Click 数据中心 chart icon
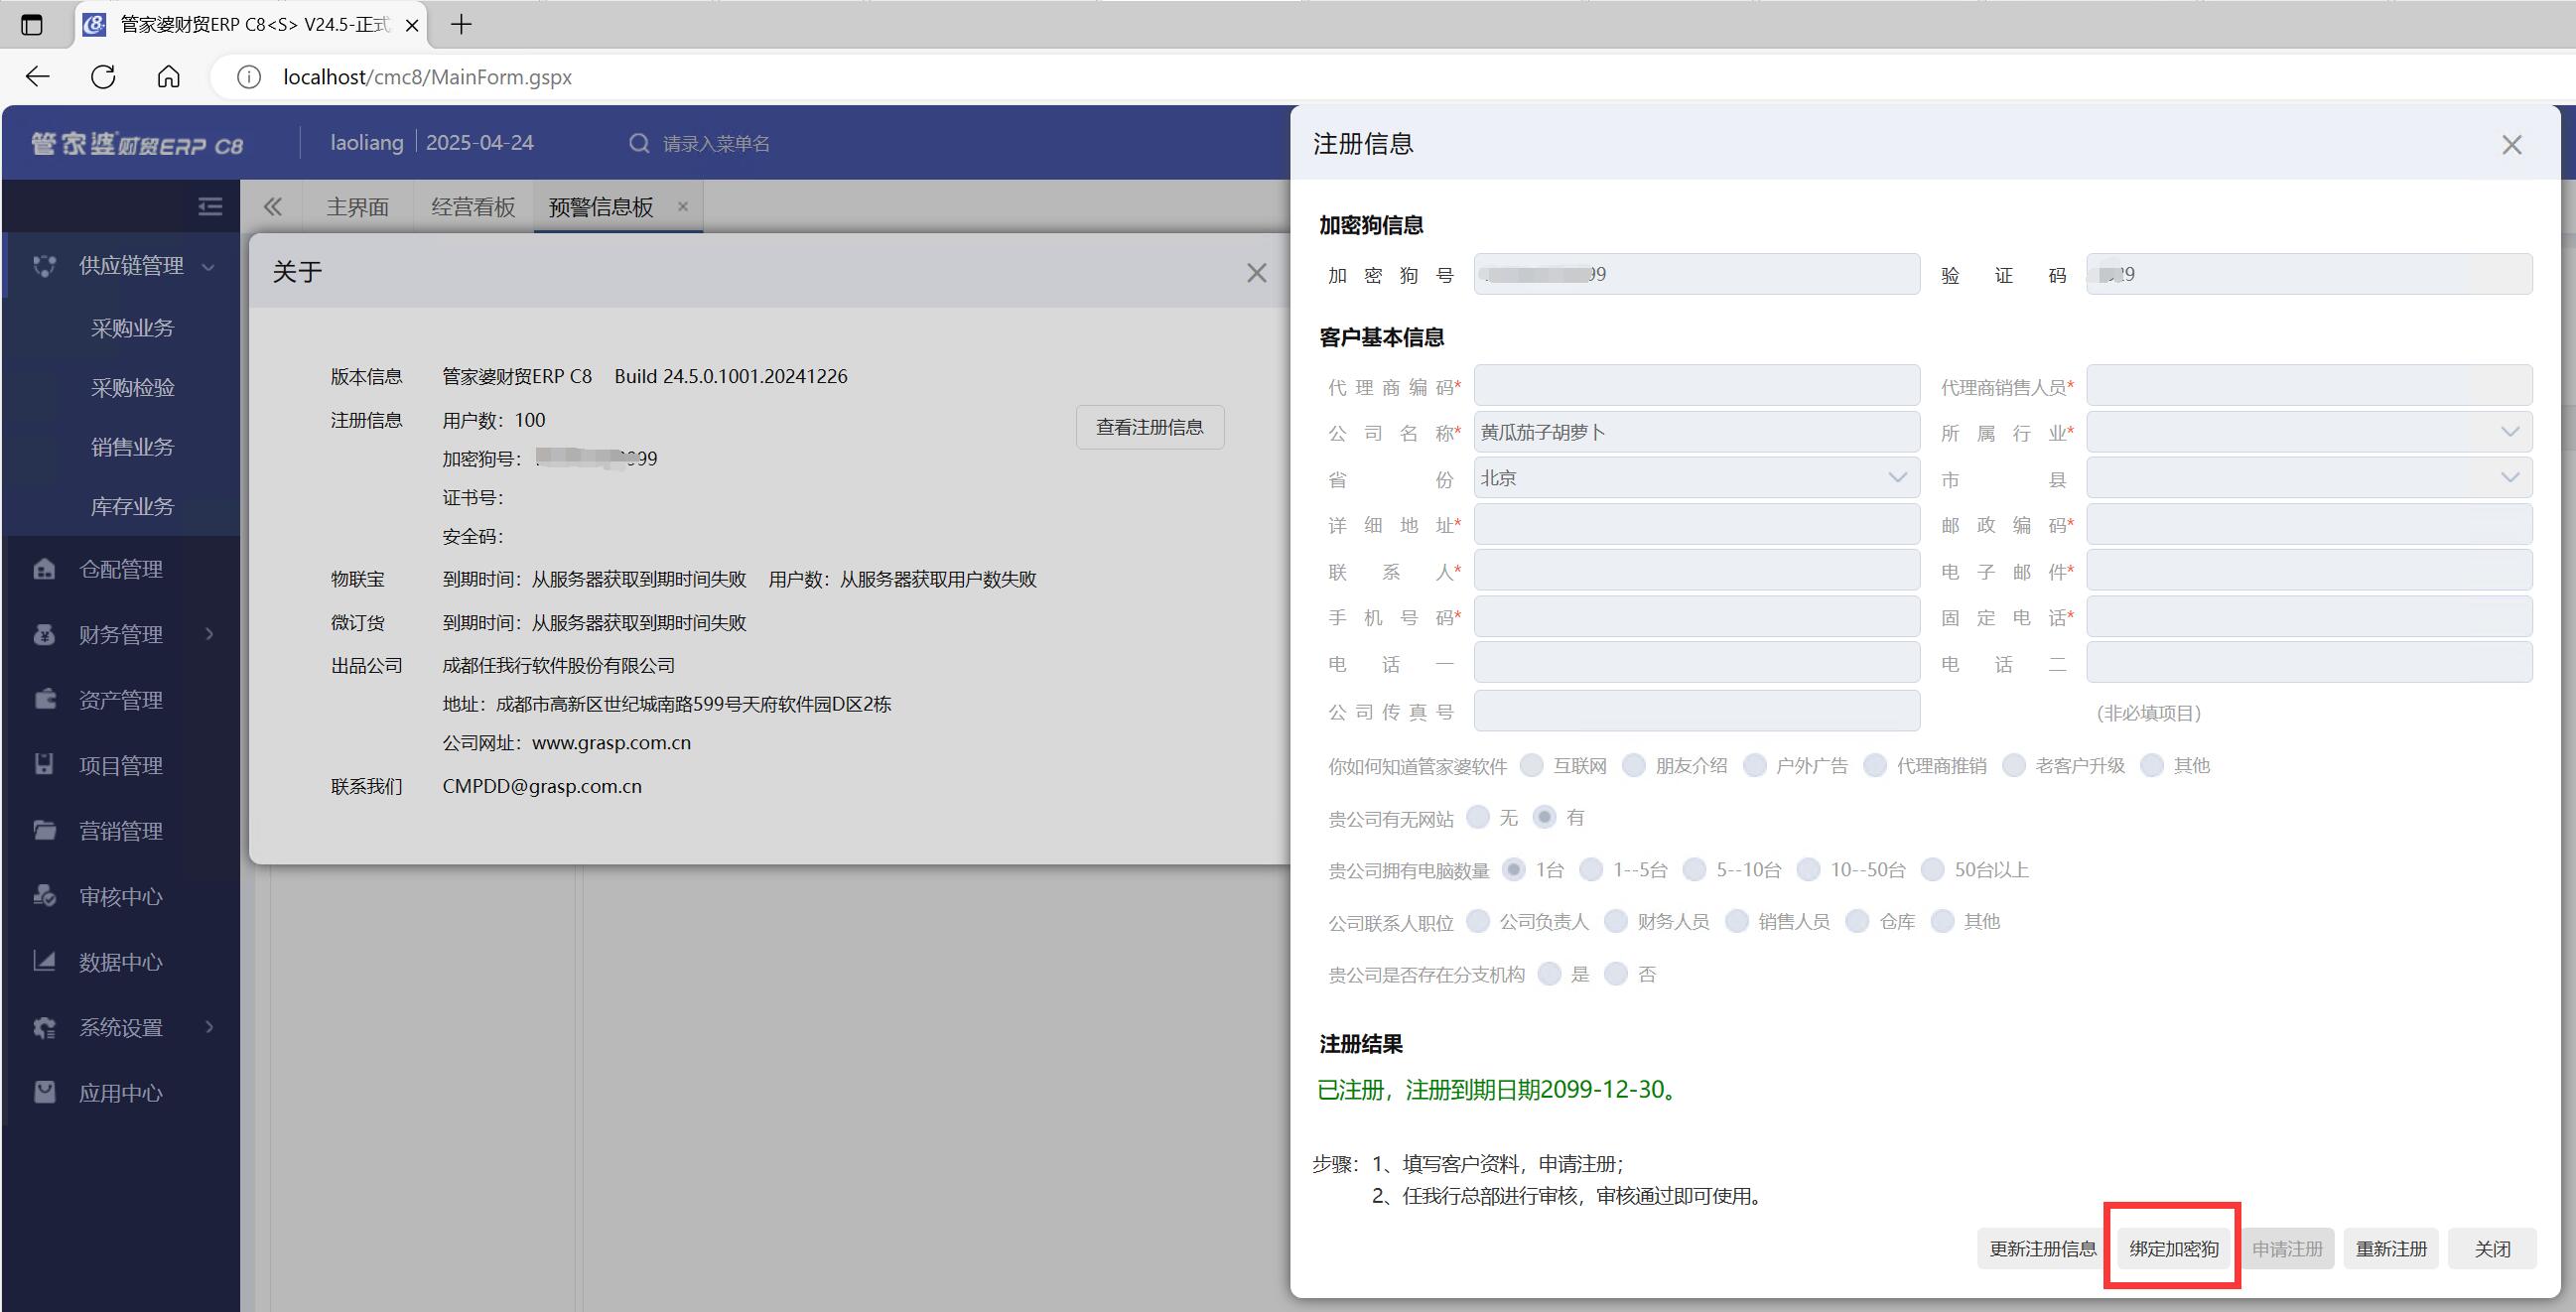Screen dimensions: 2576x1312 coord(44,962)
